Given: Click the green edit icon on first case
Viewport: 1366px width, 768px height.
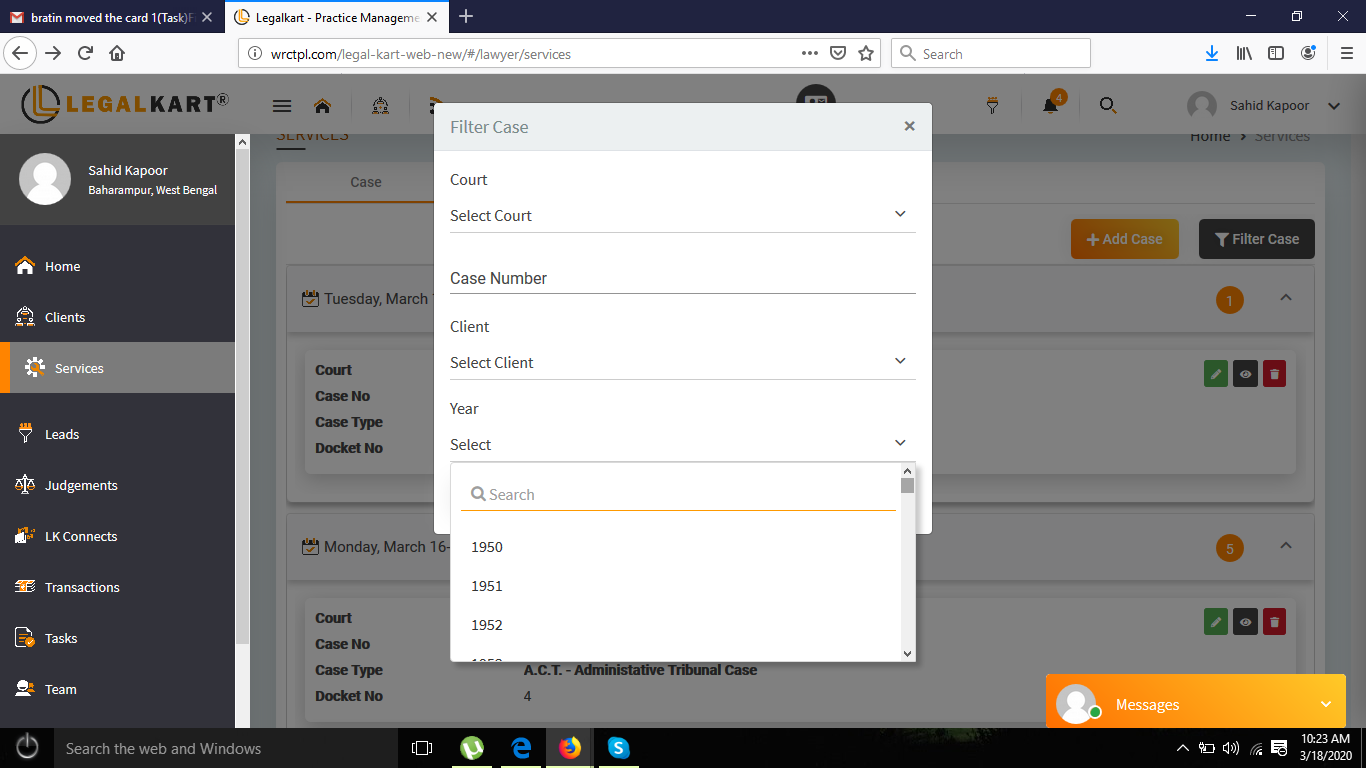Looking at the screenshot, I should click(x=1216, y=374).
